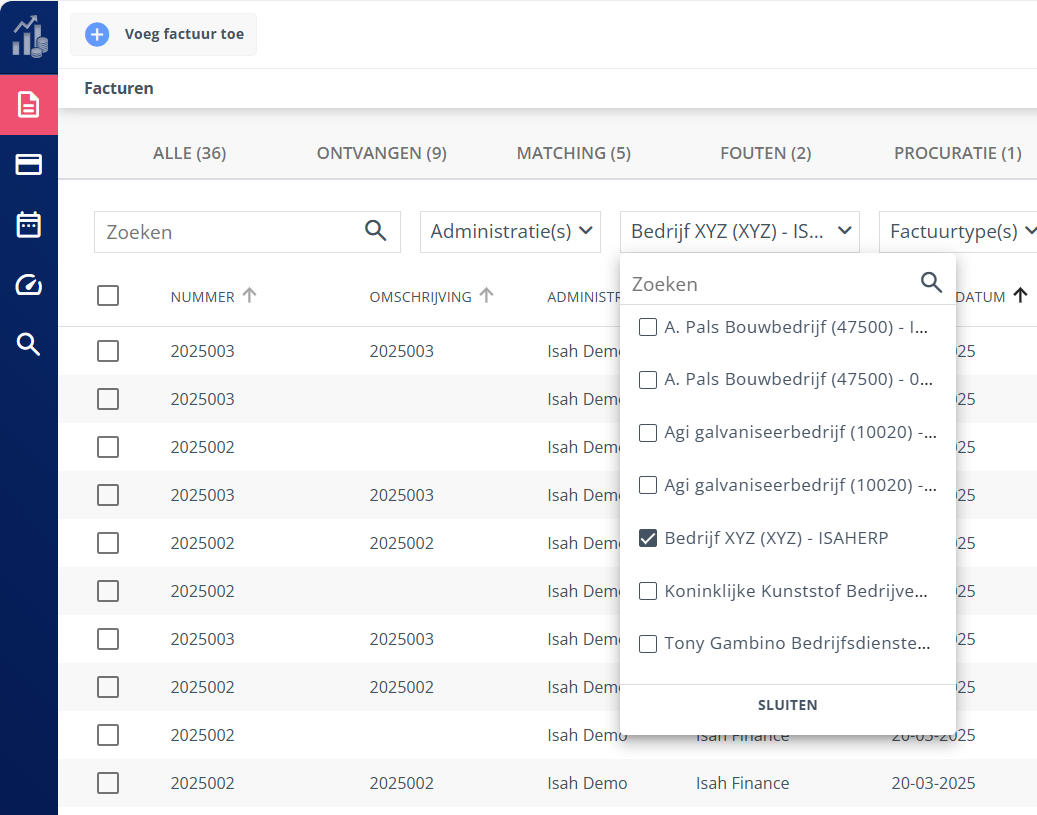Click the app logo at top left
The image size is (1037, 815).
point(29,36)
